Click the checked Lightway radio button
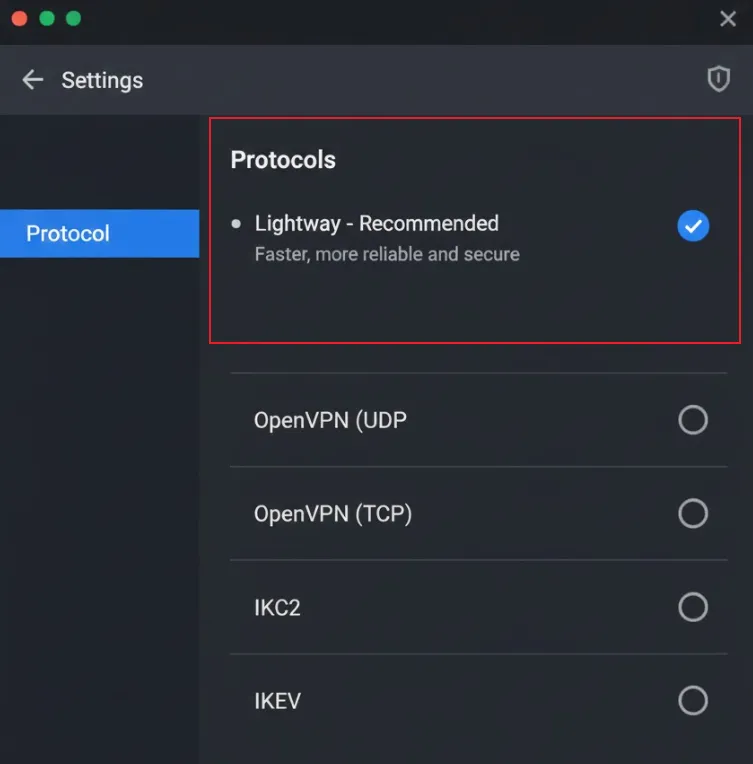 coord(692,226)
